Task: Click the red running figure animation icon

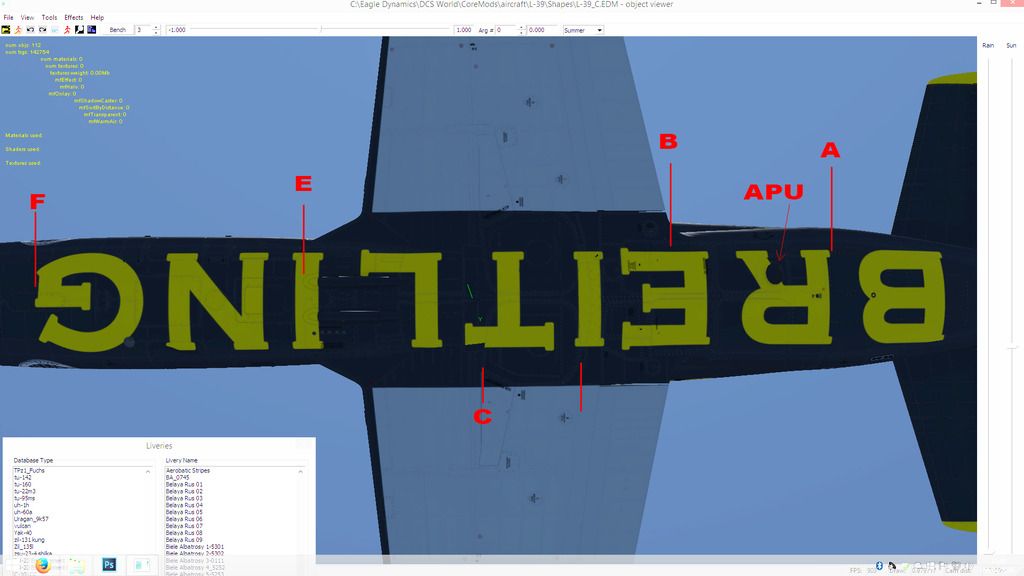Action: (67, 30)
